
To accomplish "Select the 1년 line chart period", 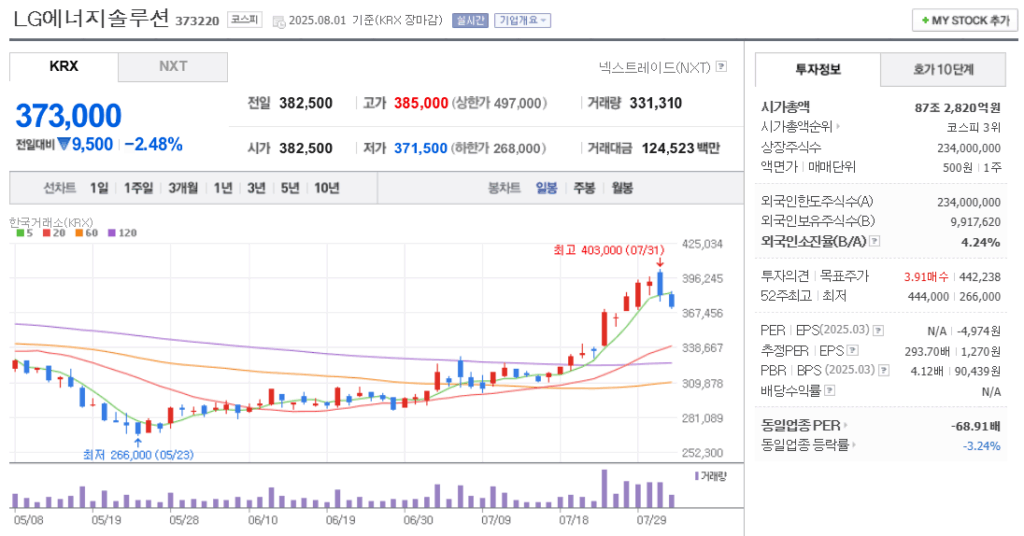I will click(223, 188).
